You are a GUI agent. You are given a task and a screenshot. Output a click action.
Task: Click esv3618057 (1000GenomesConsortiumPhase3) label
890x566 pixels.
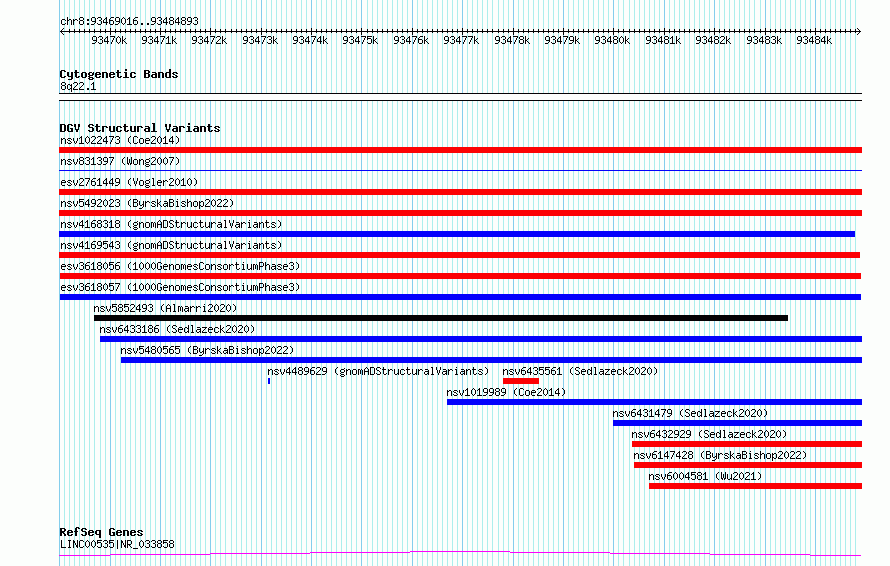point(180,287)
